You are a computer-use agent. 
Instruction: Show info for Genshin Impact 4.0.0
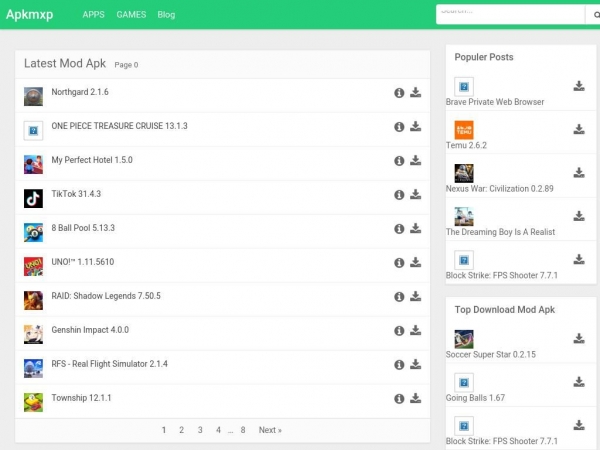click(x=399, y=331)
